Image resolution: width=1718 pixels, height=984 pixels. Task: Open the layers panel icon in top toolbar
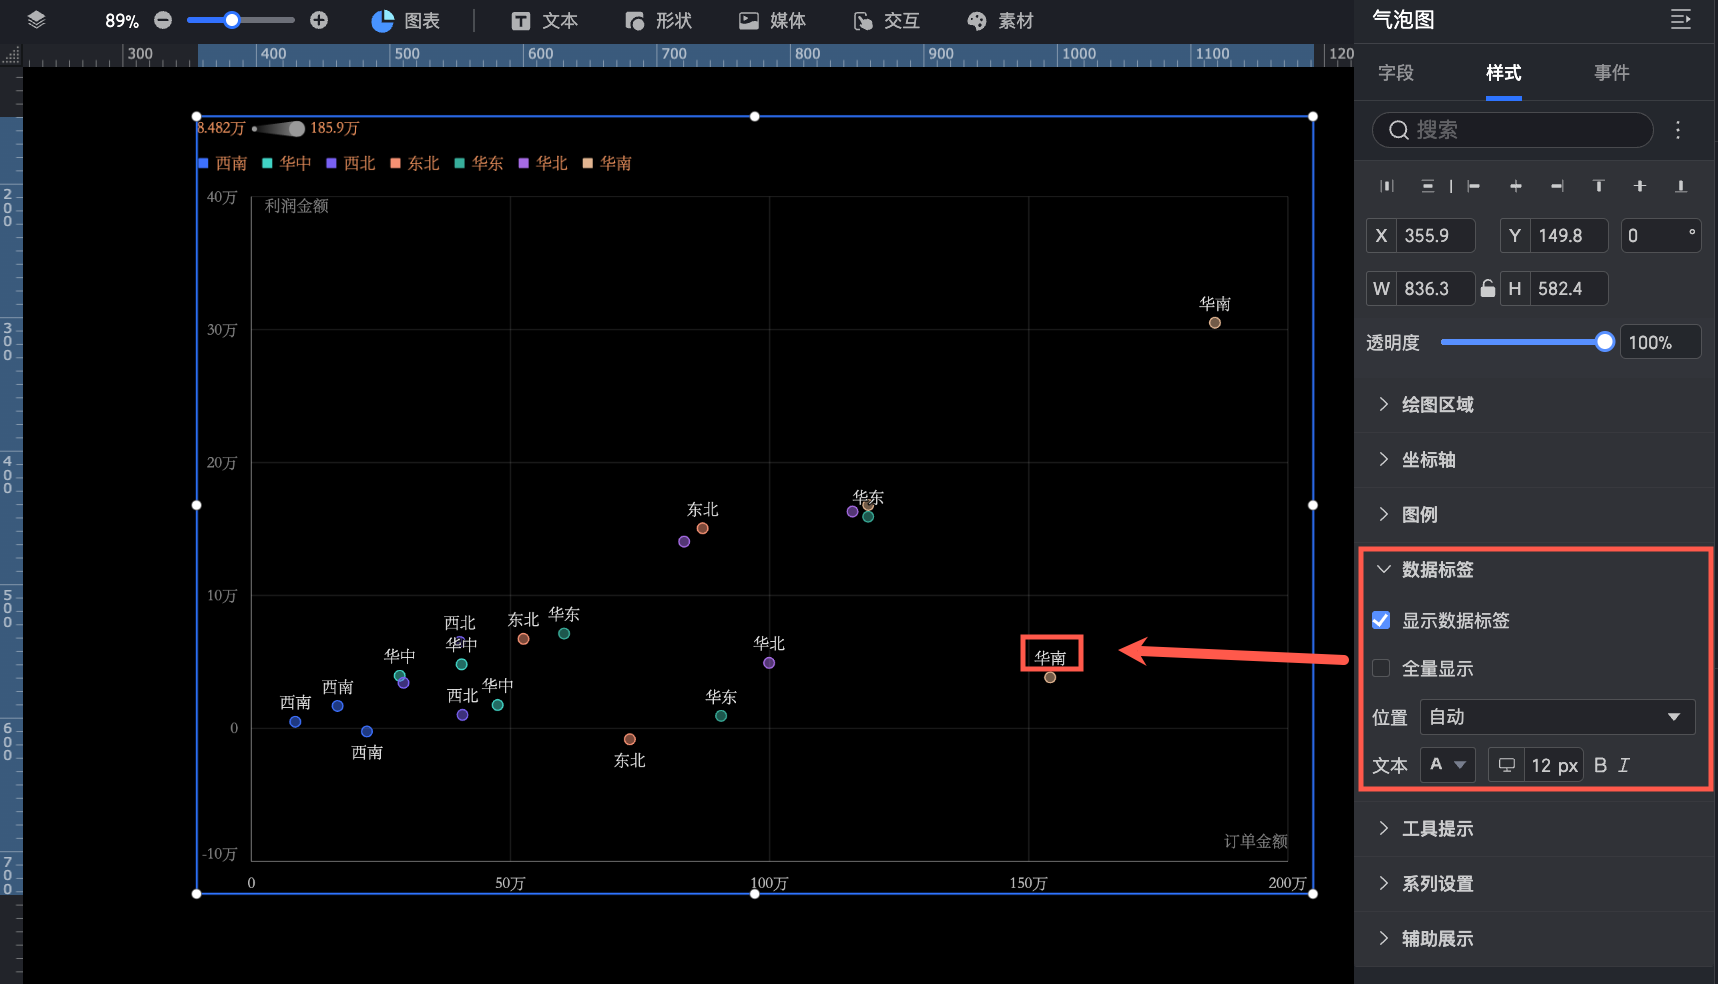[x=37, y=20]
